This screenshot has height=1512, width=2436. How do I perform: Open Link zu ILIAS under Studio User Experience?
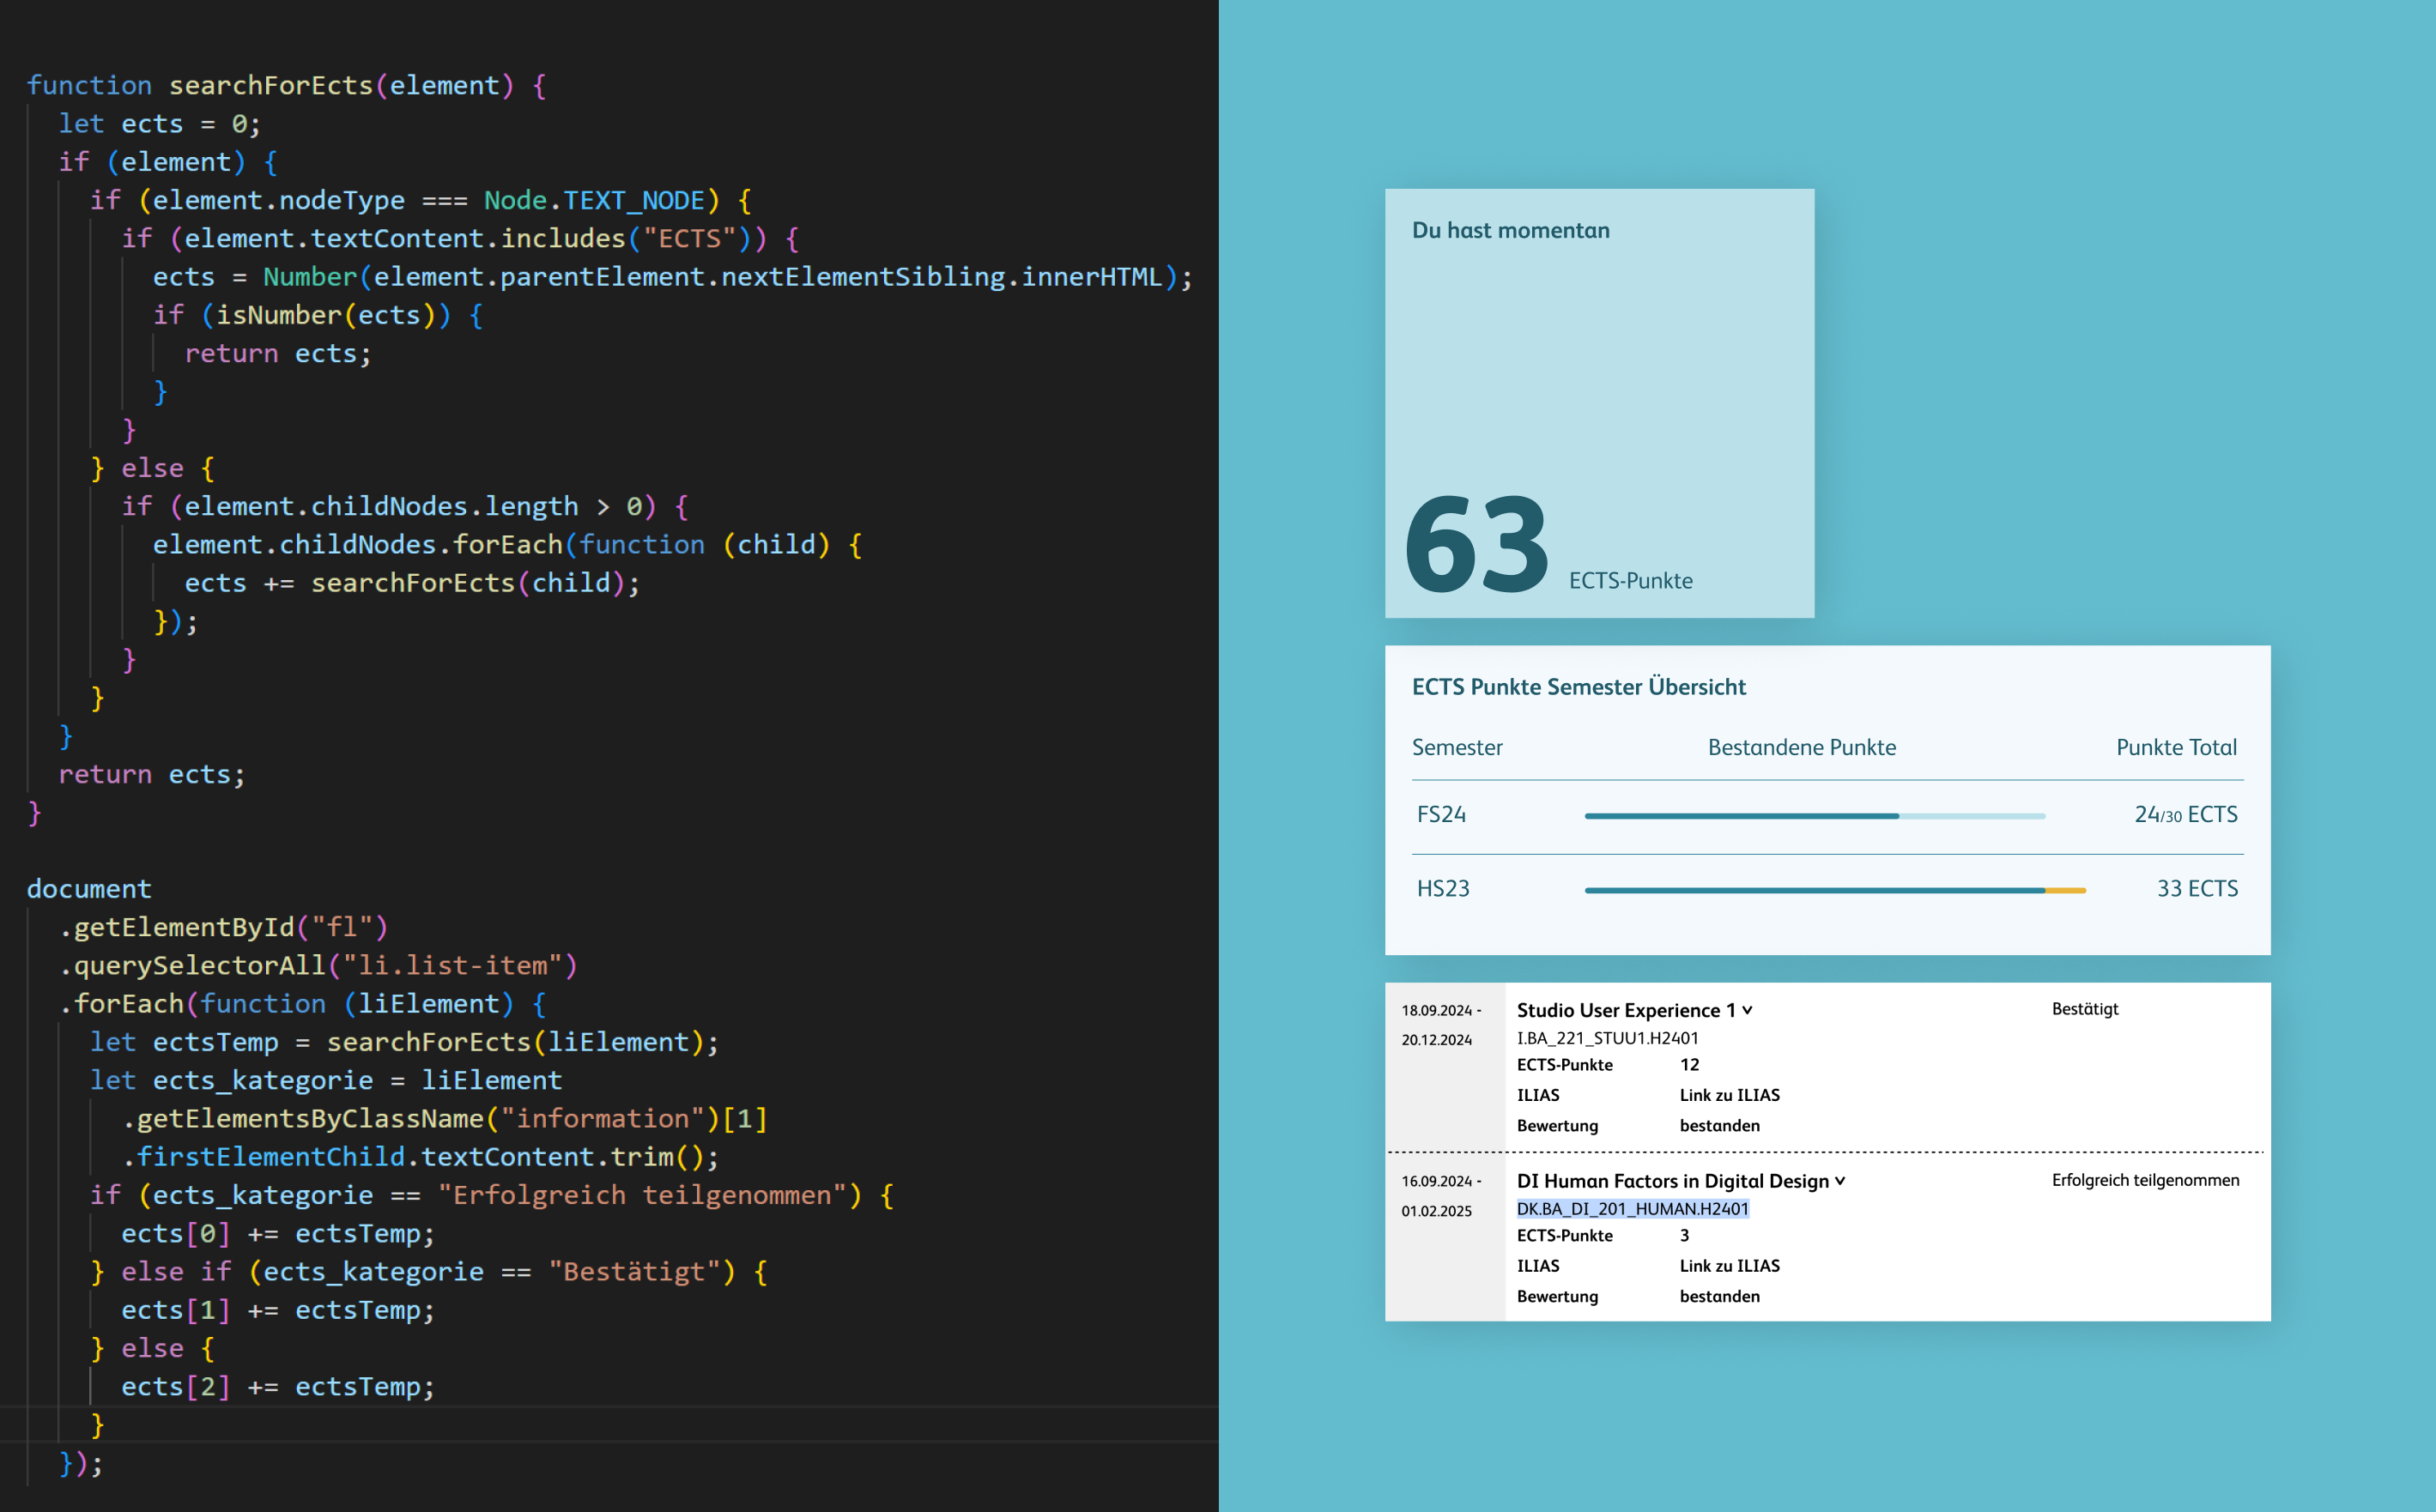click(x=1729, y=1095)
